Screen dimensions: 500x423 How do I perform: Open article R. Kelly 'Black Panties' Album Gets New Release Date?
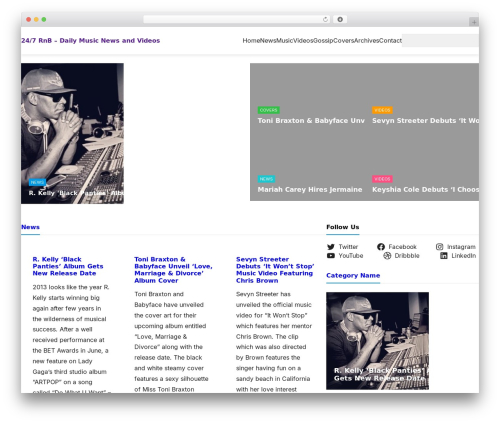click(68, 266)
